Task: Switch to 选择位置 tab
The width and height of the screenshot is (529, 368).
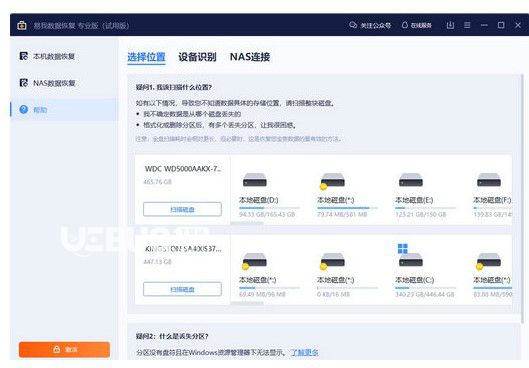Action: click(146, 57)
